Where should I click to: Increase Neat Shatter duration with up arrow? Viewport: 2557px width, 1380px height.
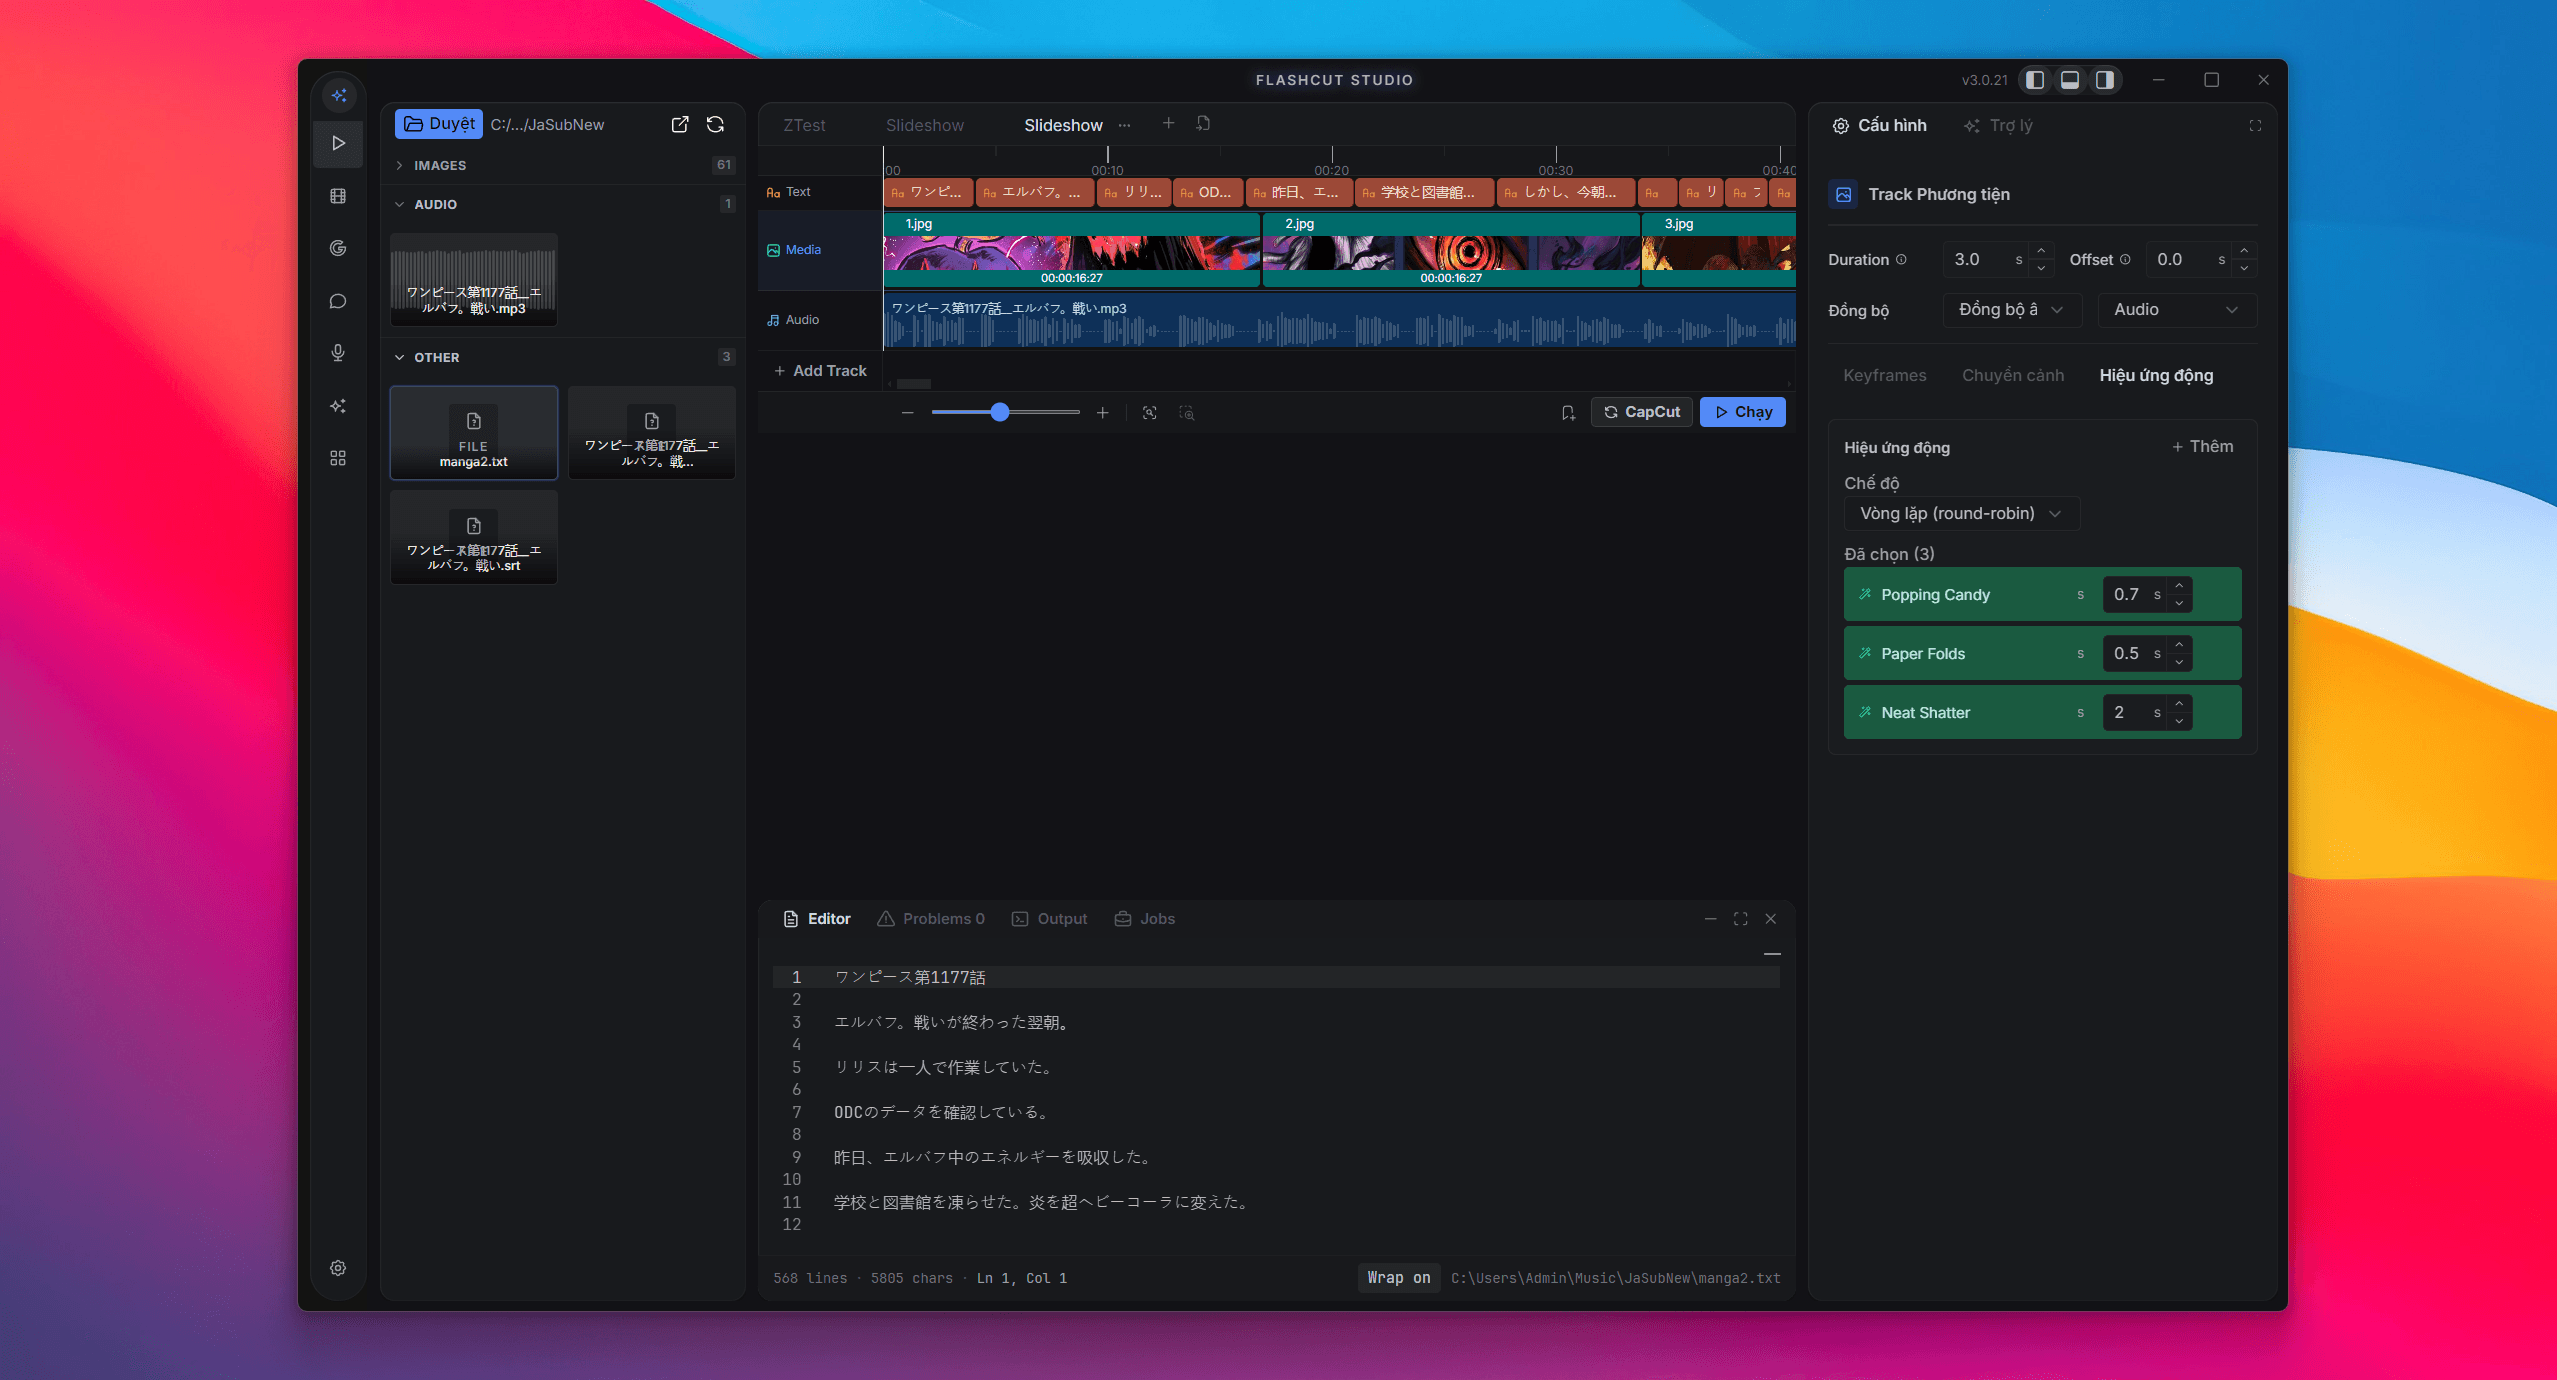point(2180,703)
